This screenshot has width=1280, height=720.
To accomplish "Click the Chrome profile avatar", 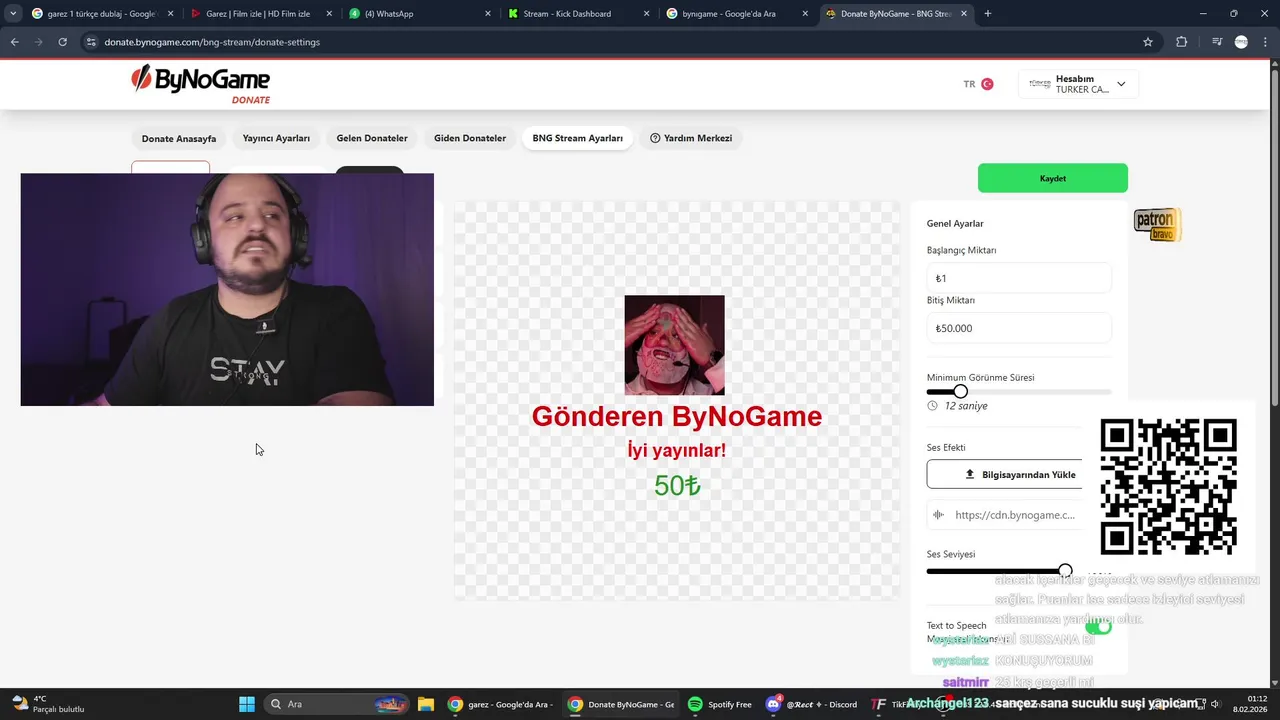I will click(1241, 42).
